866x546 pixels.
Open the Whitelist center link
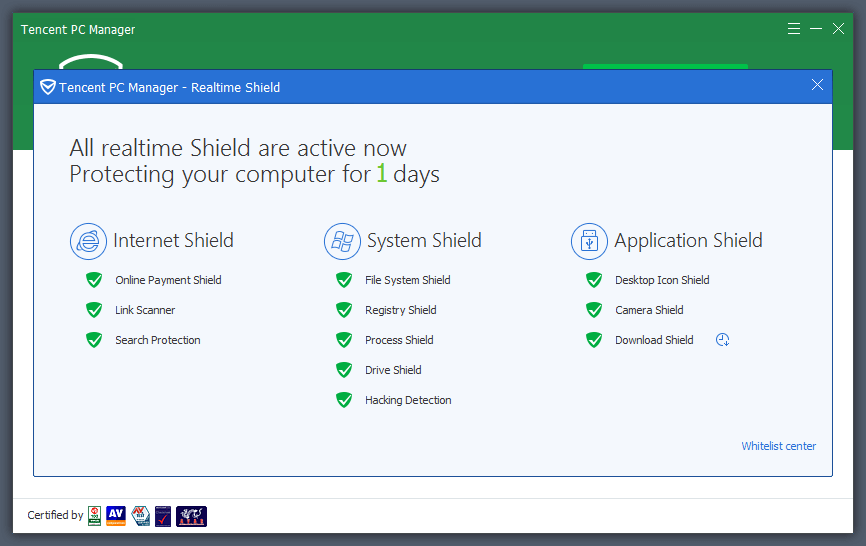(x=778, y=446)
